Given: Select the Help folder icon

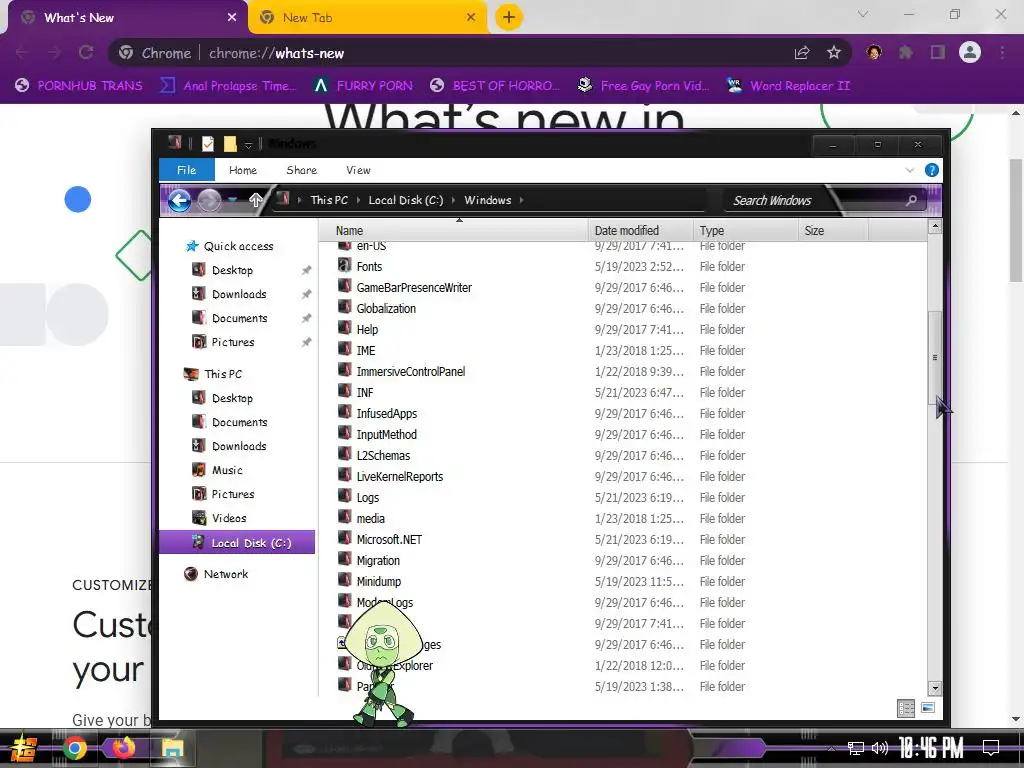Looking at the screenshot, I should click(344, 328).
